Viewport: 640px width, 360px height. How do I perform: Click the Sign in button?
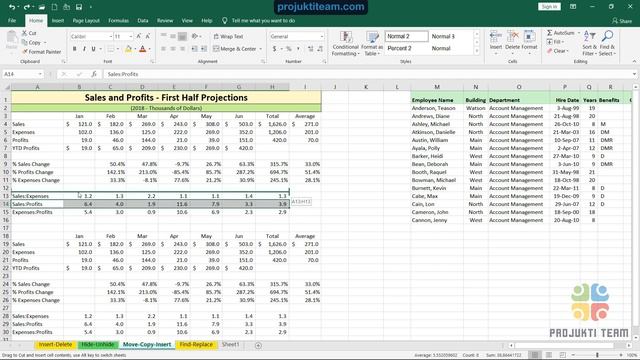click(549, 7)
